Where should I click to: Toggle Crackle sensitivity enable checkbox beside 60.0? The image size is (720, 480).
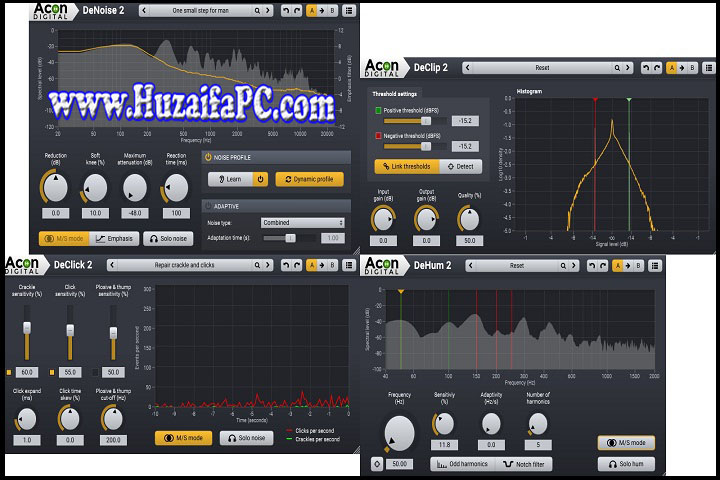pos(9,373)
